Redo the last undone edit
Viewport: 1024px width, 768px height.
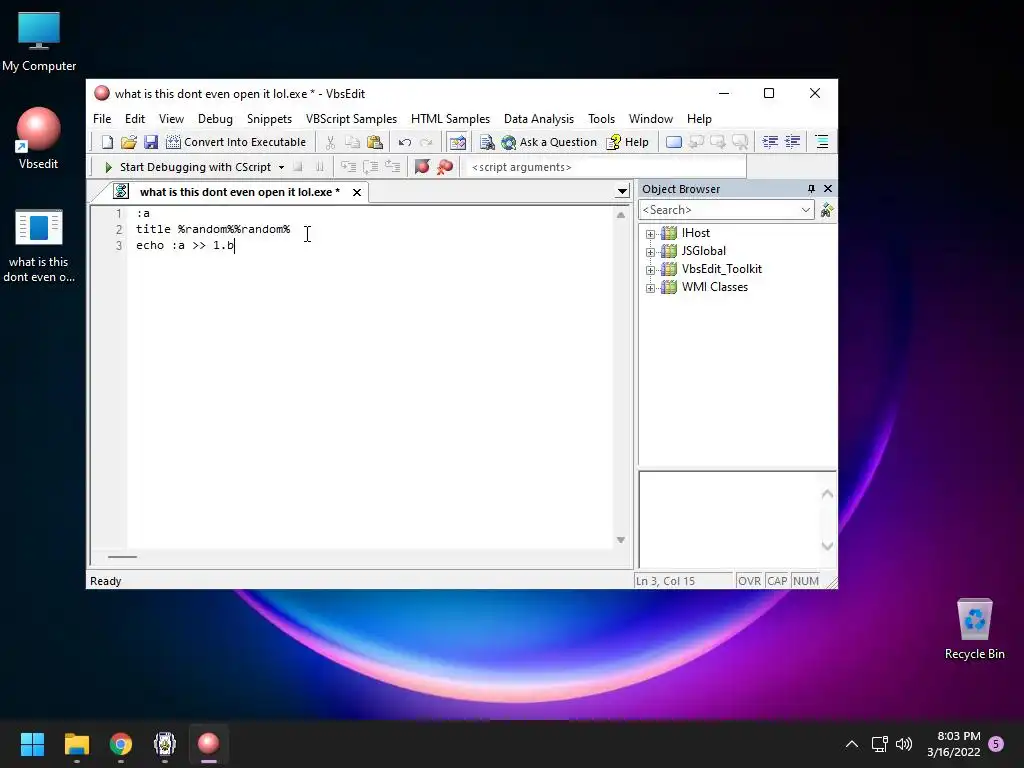(426, 142)
